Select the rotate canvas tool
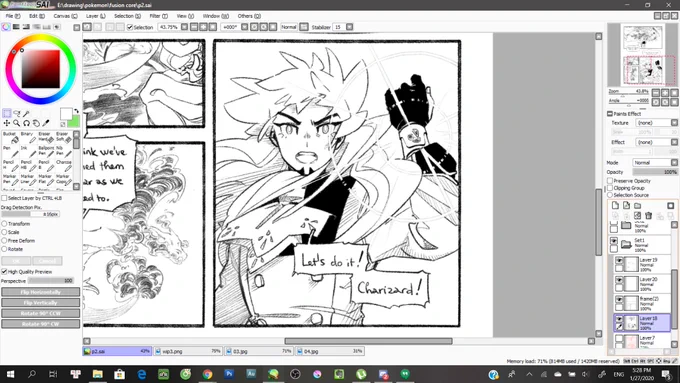The width and height of the screenshot is (680, 383). pyautogui.click(x=26, y=123)
